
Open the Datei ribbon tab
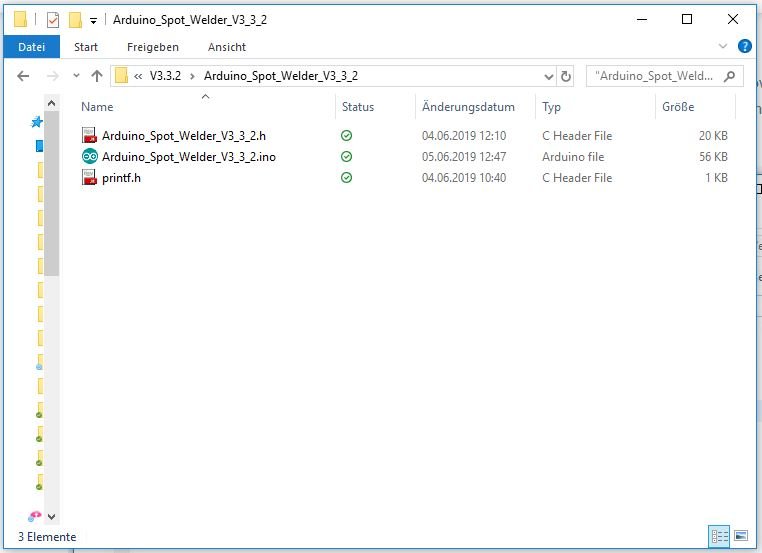32,47
